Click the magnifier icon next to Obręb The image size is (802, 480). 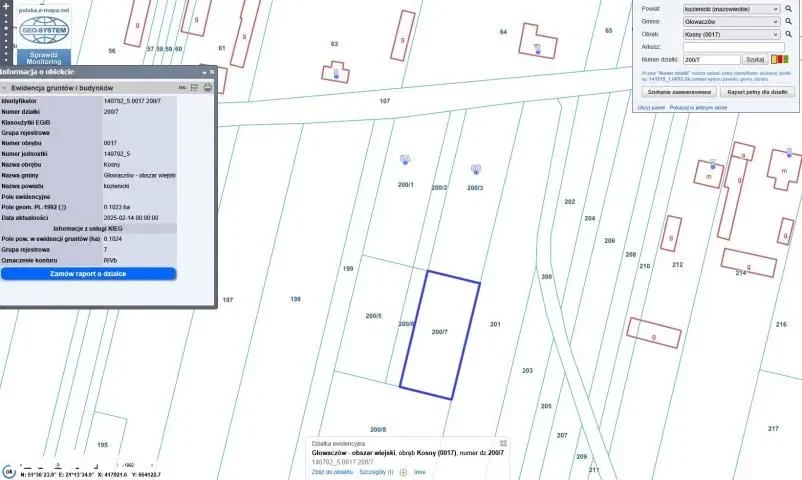(x=788, y=34)
